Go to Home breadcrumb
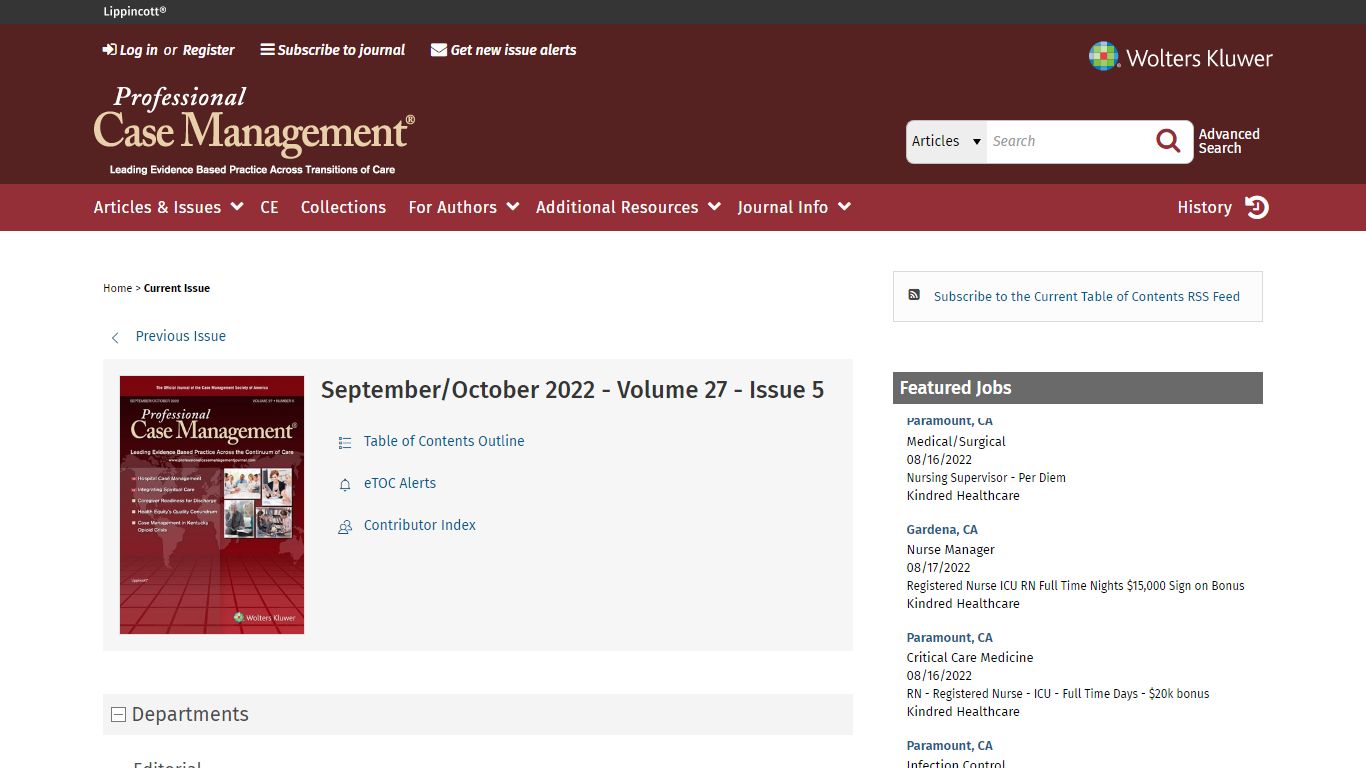 pos(118,288)
